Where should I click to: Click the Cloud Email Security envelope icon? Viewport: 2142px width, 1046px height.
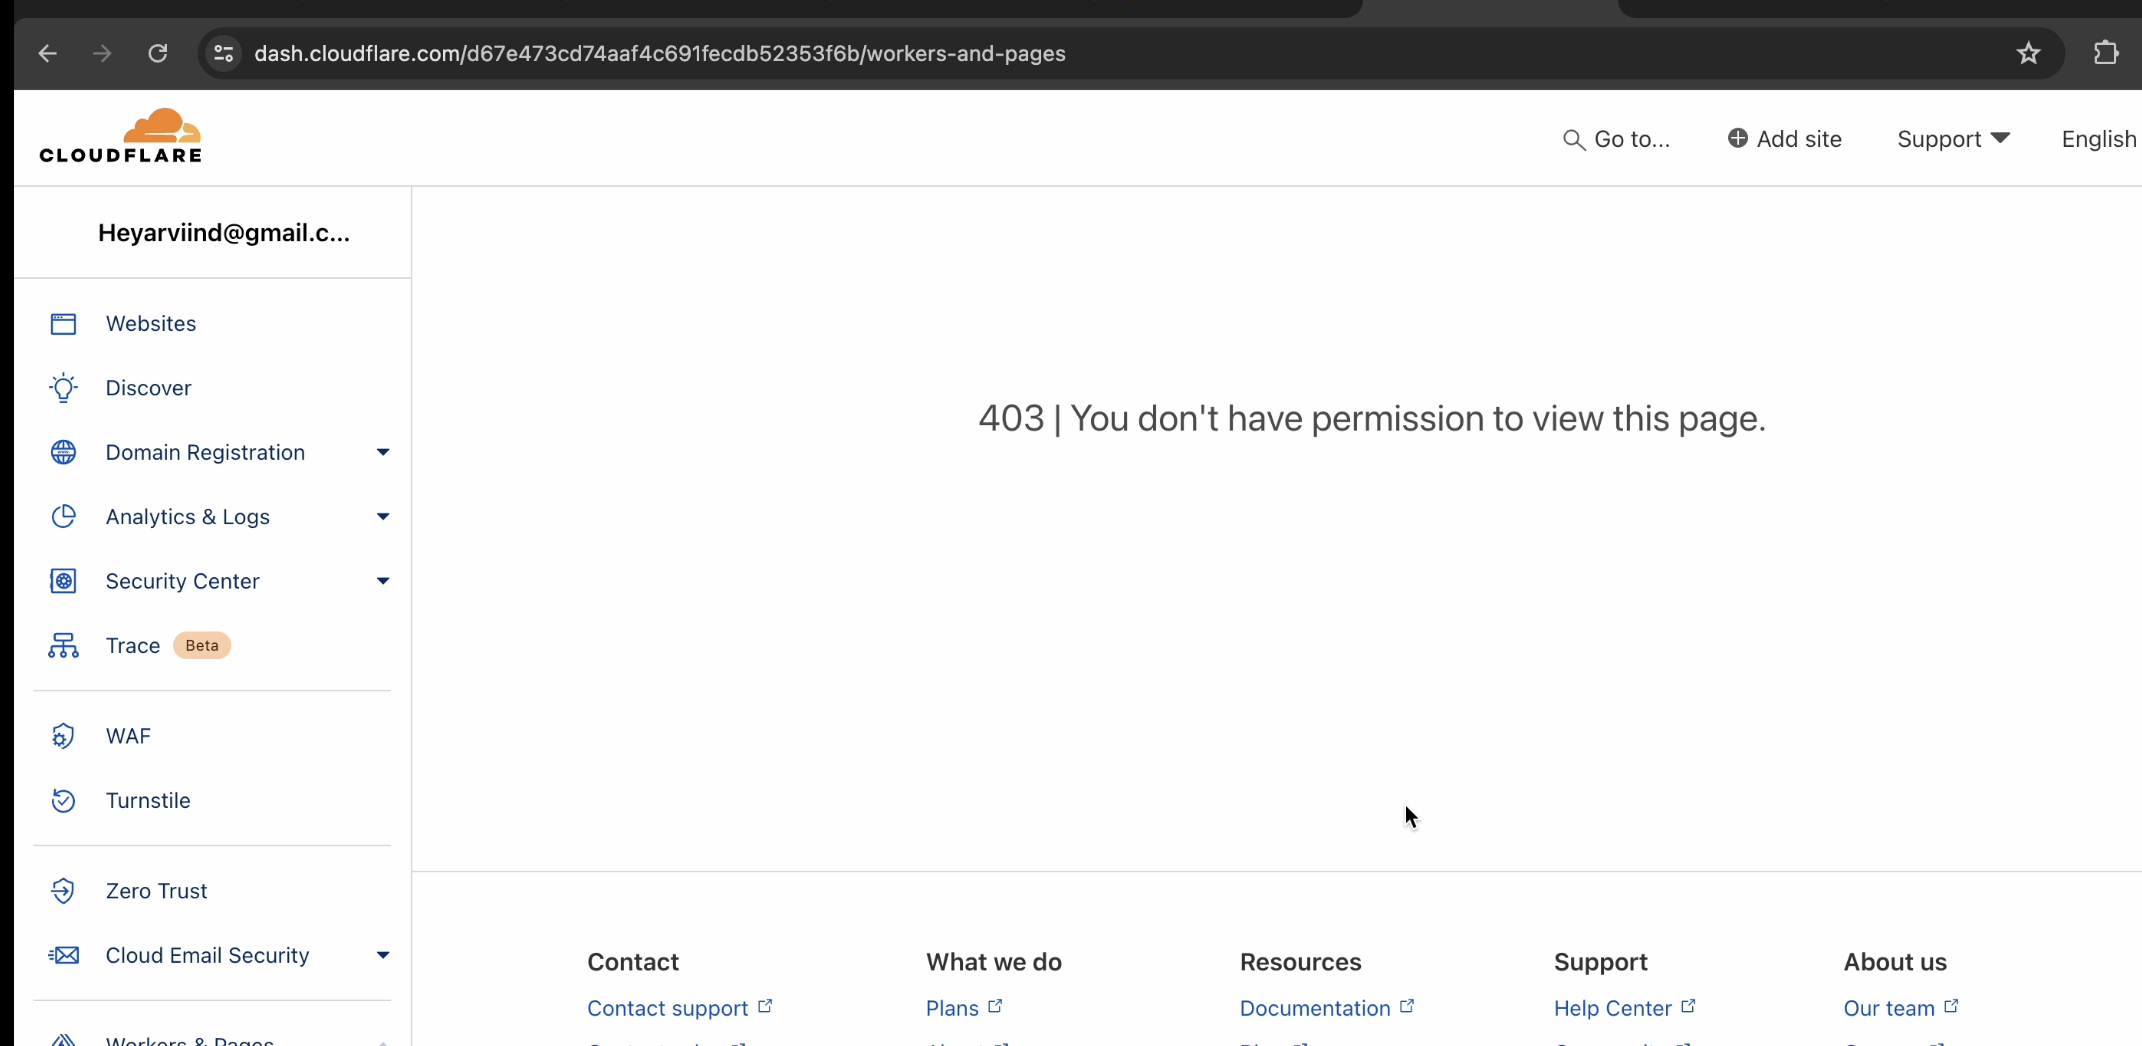(63, 955)
